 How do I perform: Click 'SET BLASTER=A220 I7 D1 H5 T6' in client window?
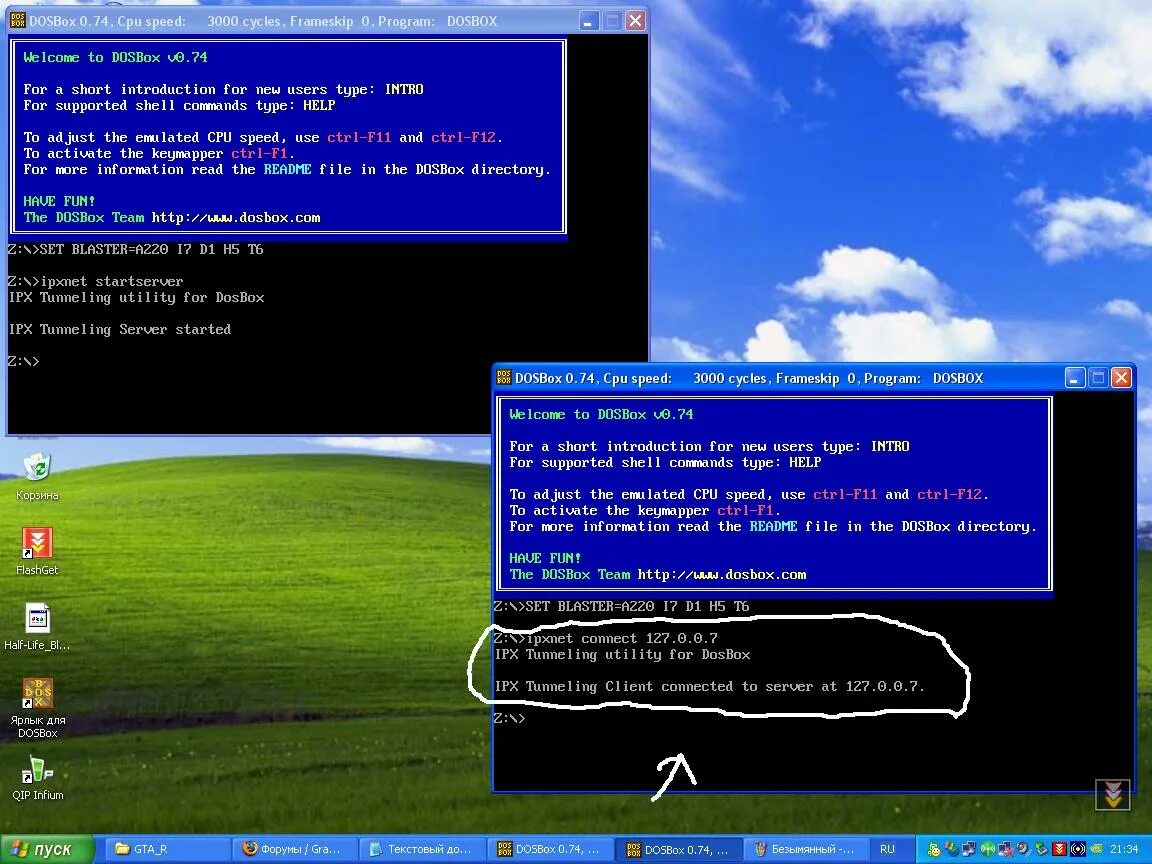(x=638, y=606)
